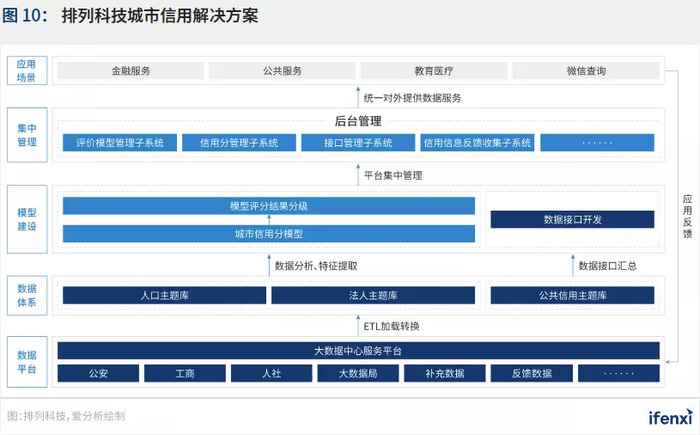The height and width of the screenshot is (435, 700).
Task: Select the 公共服务 box
Action: (x=282, y=71)
